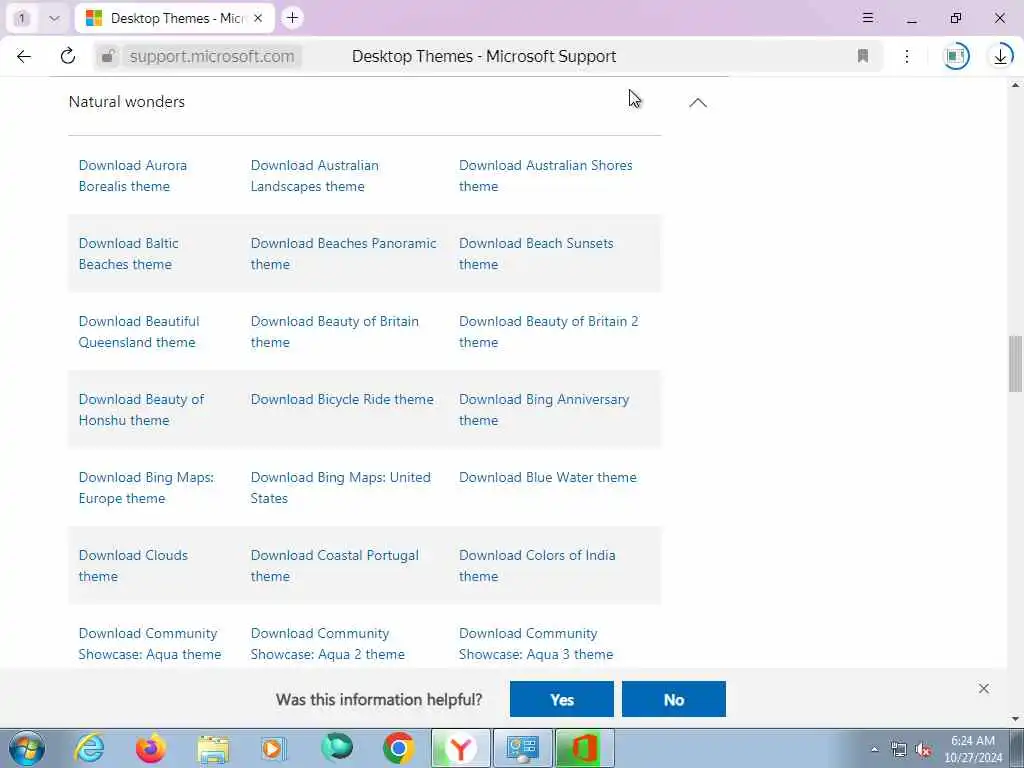The height and width of the screenshot is (768, 1024).
Task: Click the page vertical scrollbar thumb
Action: [1016, 364]
